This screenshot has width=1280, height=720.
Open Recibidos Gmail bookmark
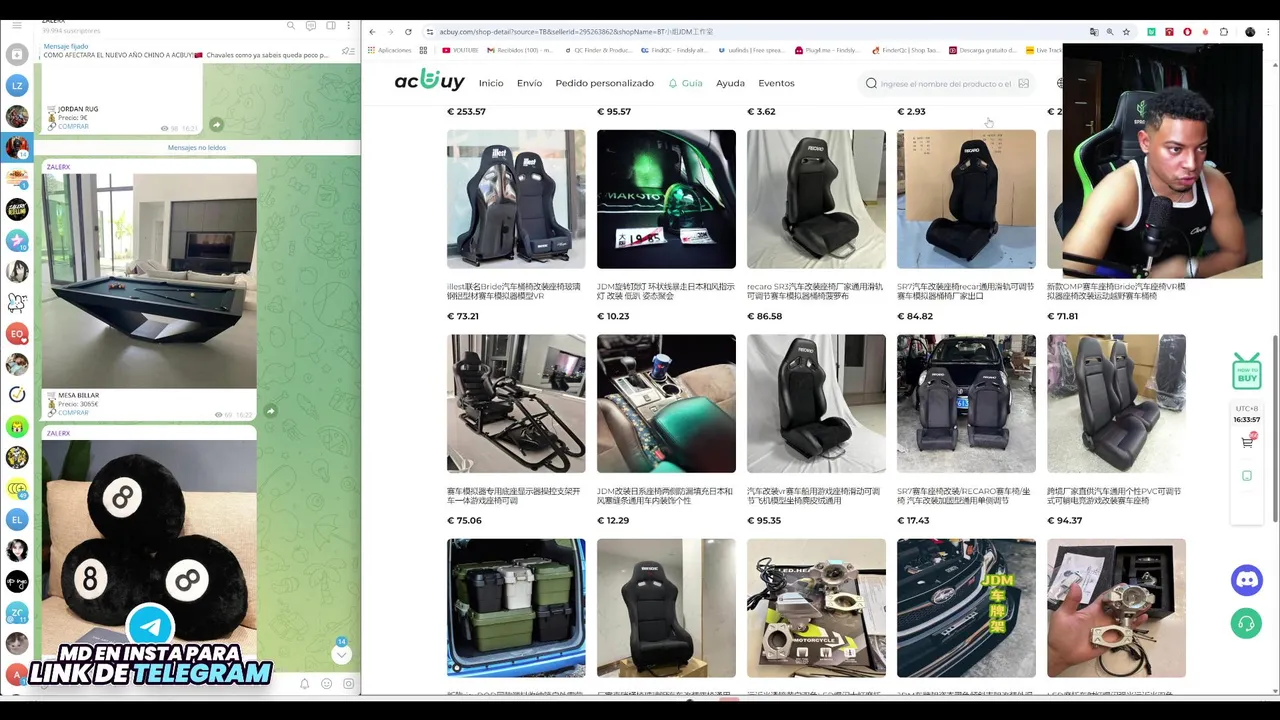point(519,50)
